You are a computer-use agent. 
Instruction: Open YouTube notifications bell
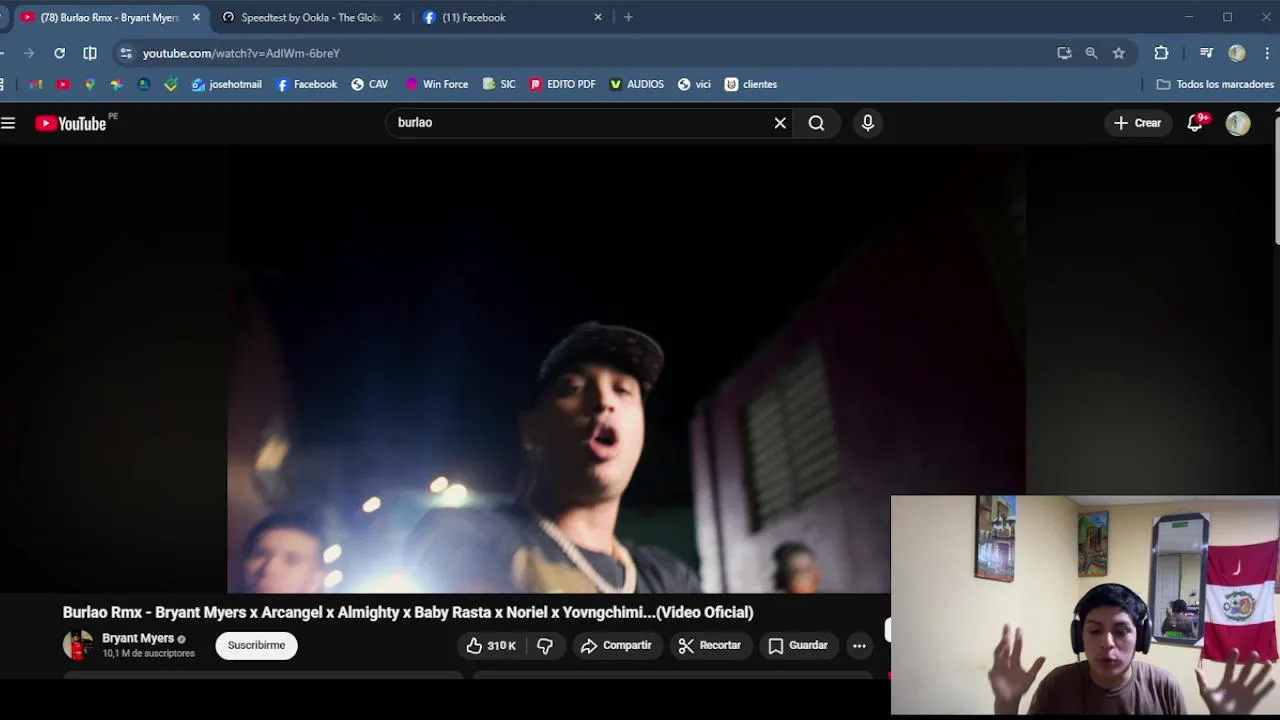click(1195, 123)
